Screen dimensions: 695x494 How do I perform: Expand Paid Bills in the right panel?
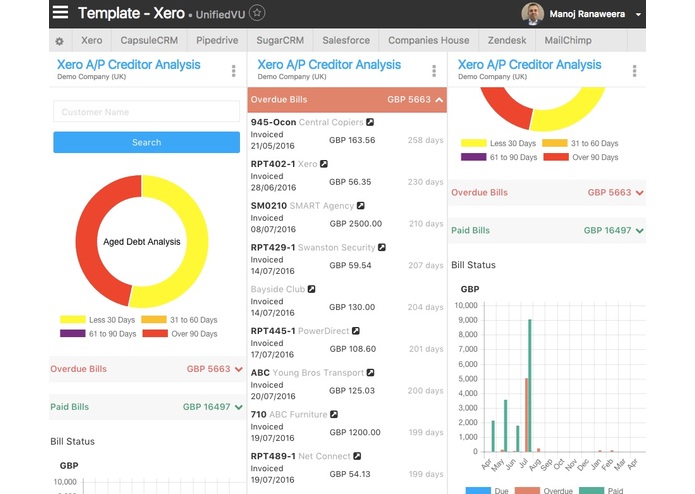pyautogui.click(x=547, y=230)
